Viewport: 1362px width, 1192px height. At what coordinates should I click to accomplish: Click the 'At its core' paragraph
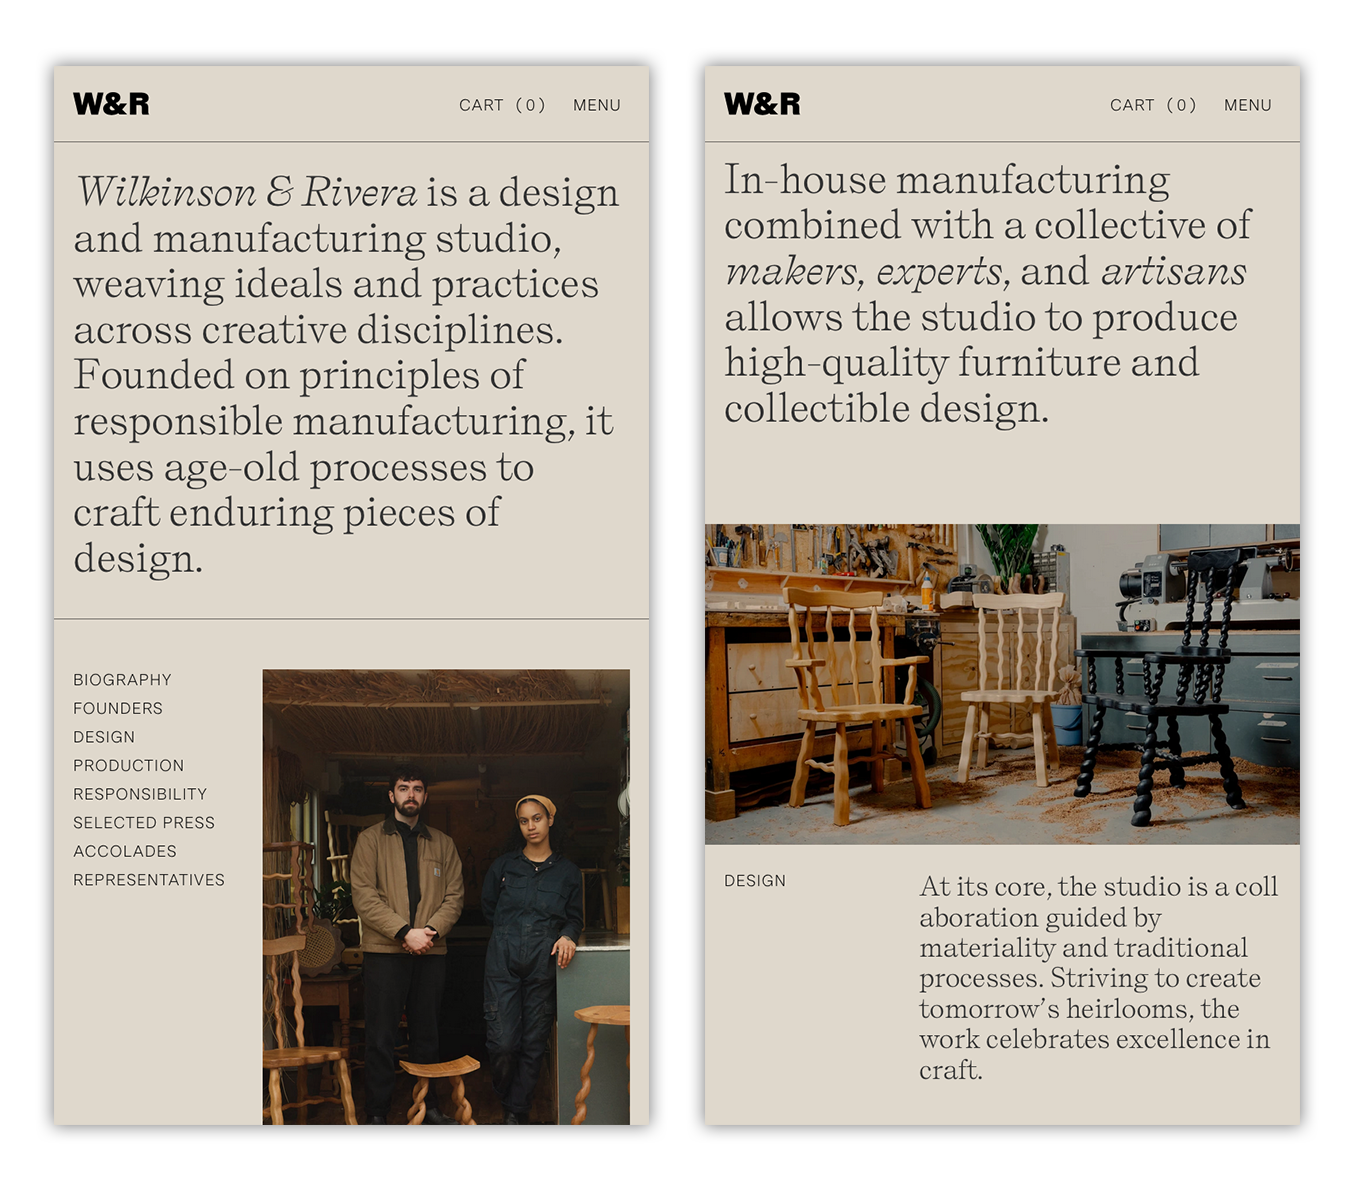pos(1097,978)
